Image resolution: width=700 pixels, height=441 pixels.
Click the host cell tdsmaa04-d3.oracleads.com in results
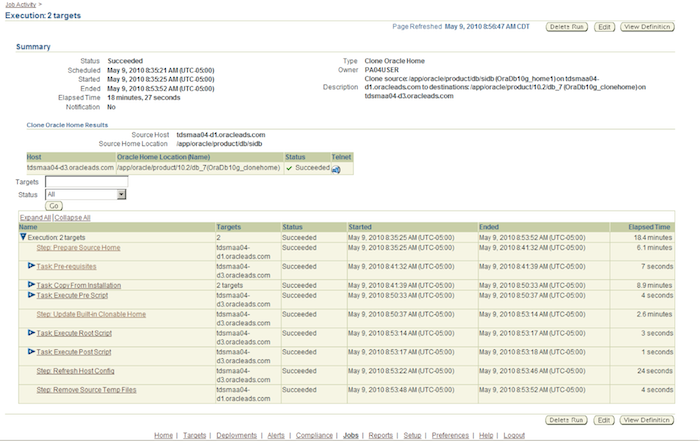[71, 168]
